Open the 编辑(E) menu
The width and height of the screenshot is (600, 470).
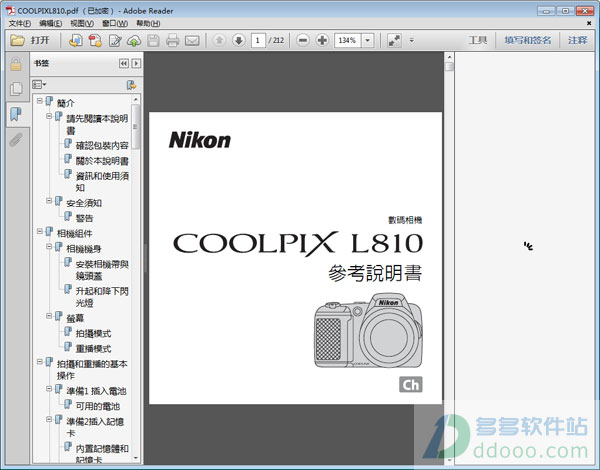click(51, 23)
